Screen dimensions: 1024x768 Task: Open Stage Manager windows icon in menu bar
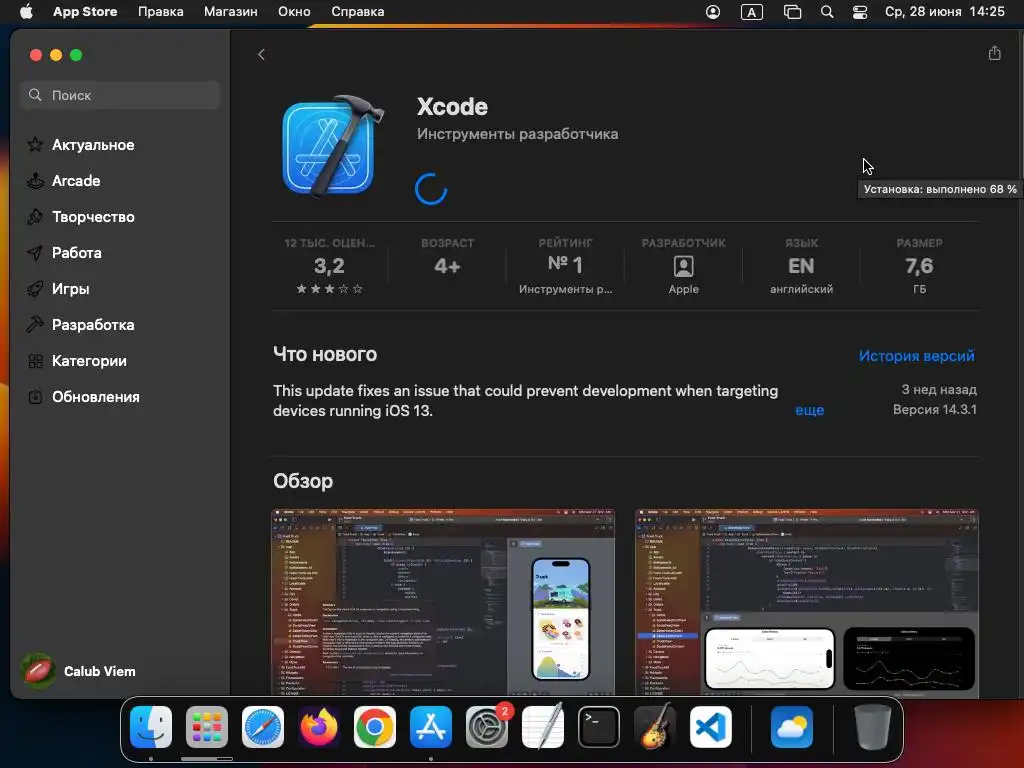pos(792,12)
